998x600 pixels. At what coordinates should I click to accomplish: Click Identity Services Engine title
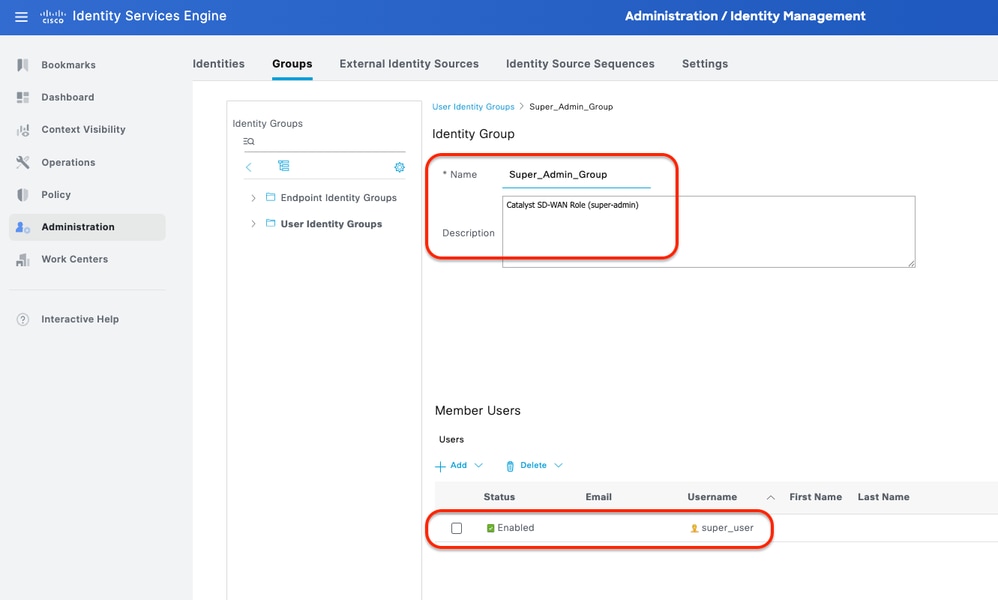click(x=150, y=16)
